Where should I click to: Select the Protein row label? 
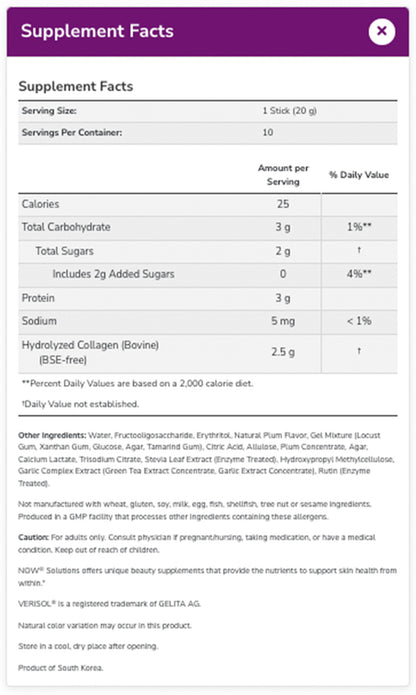pyautogui.click(x=38, y=298)
